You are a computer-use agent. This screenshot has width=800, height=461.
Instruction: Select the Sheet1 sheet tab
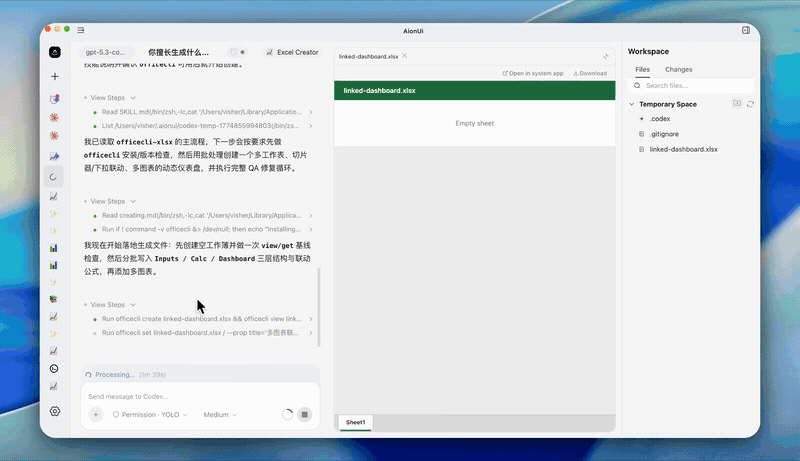[356, 422]
